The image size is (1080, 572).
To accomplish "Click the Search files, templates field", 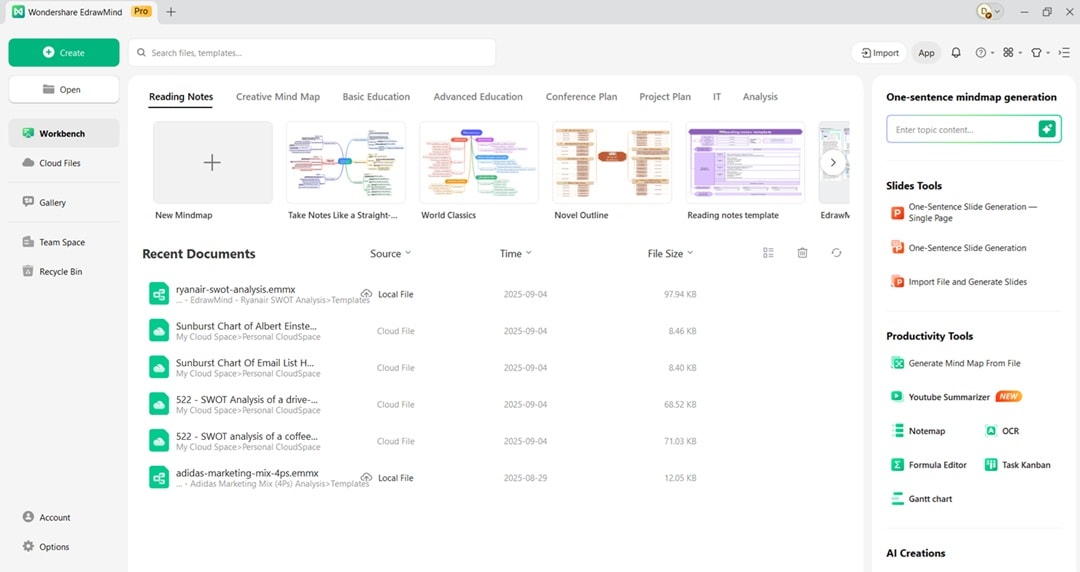I will (311, 52).
